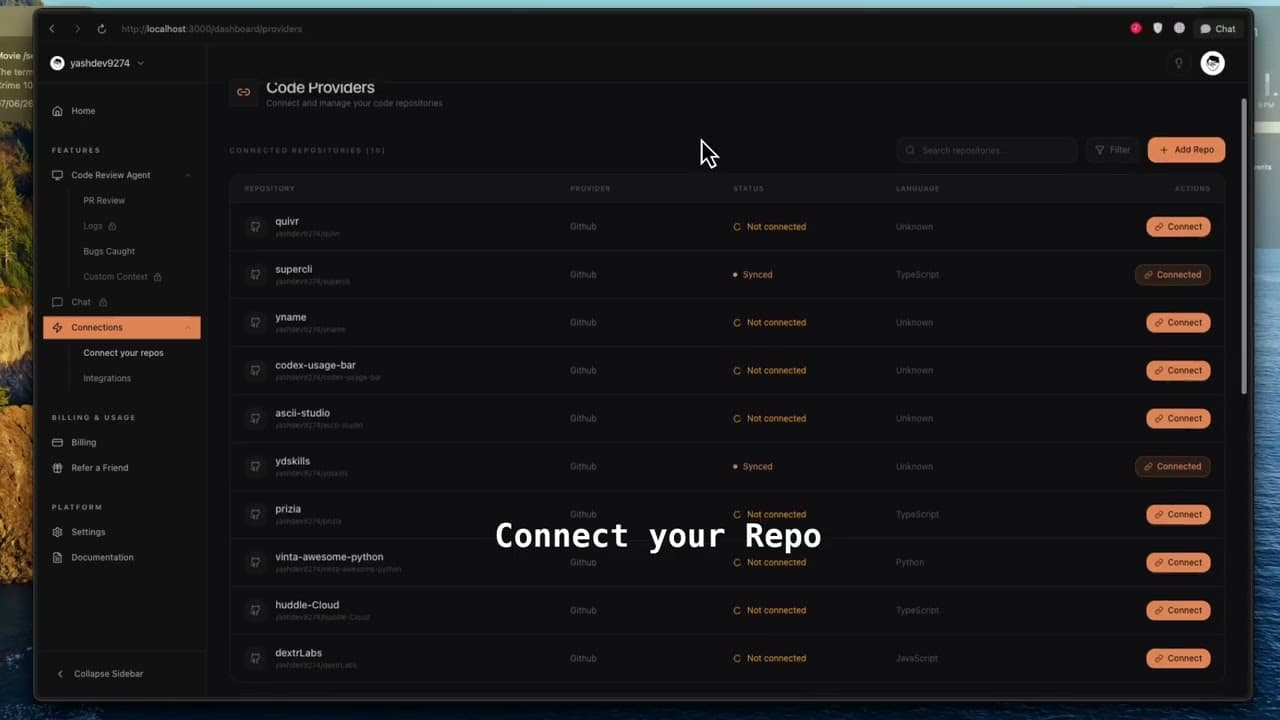Click the repo icon beside ascii-studio
The image size is (1280, 720).
coord(255,419)
